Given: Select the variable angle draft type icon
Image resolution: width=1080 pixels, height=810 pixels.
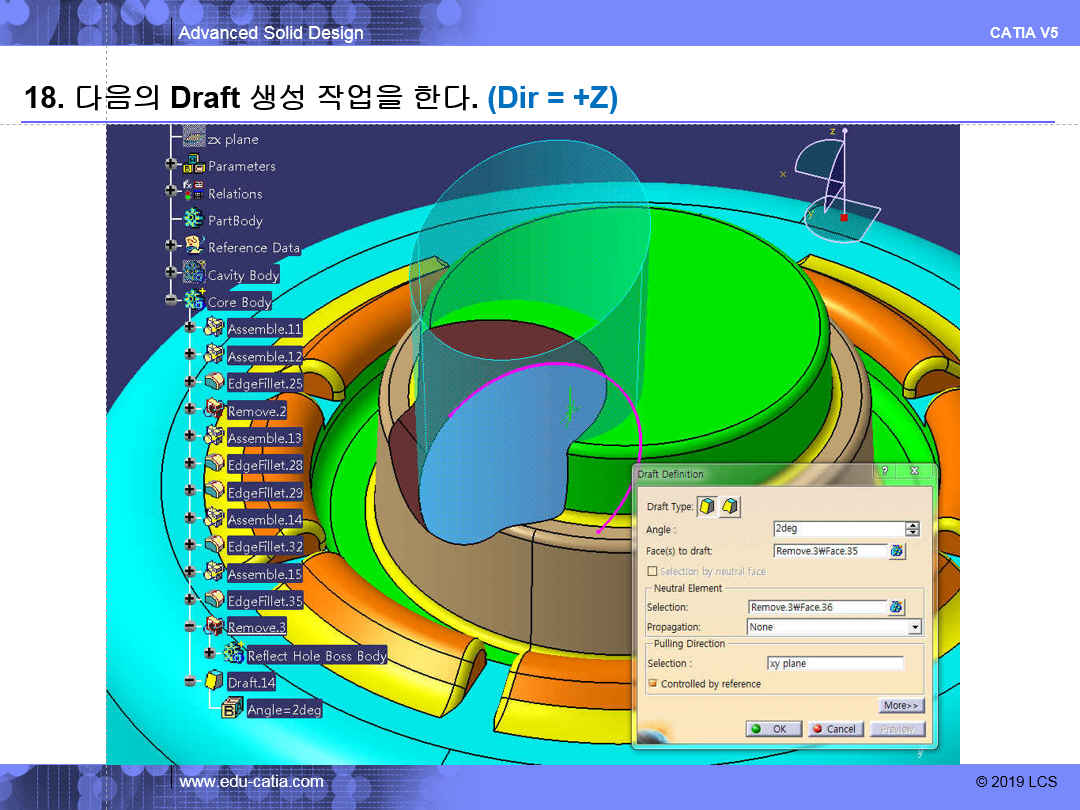Looking at the screenshot, I should 730,507.
